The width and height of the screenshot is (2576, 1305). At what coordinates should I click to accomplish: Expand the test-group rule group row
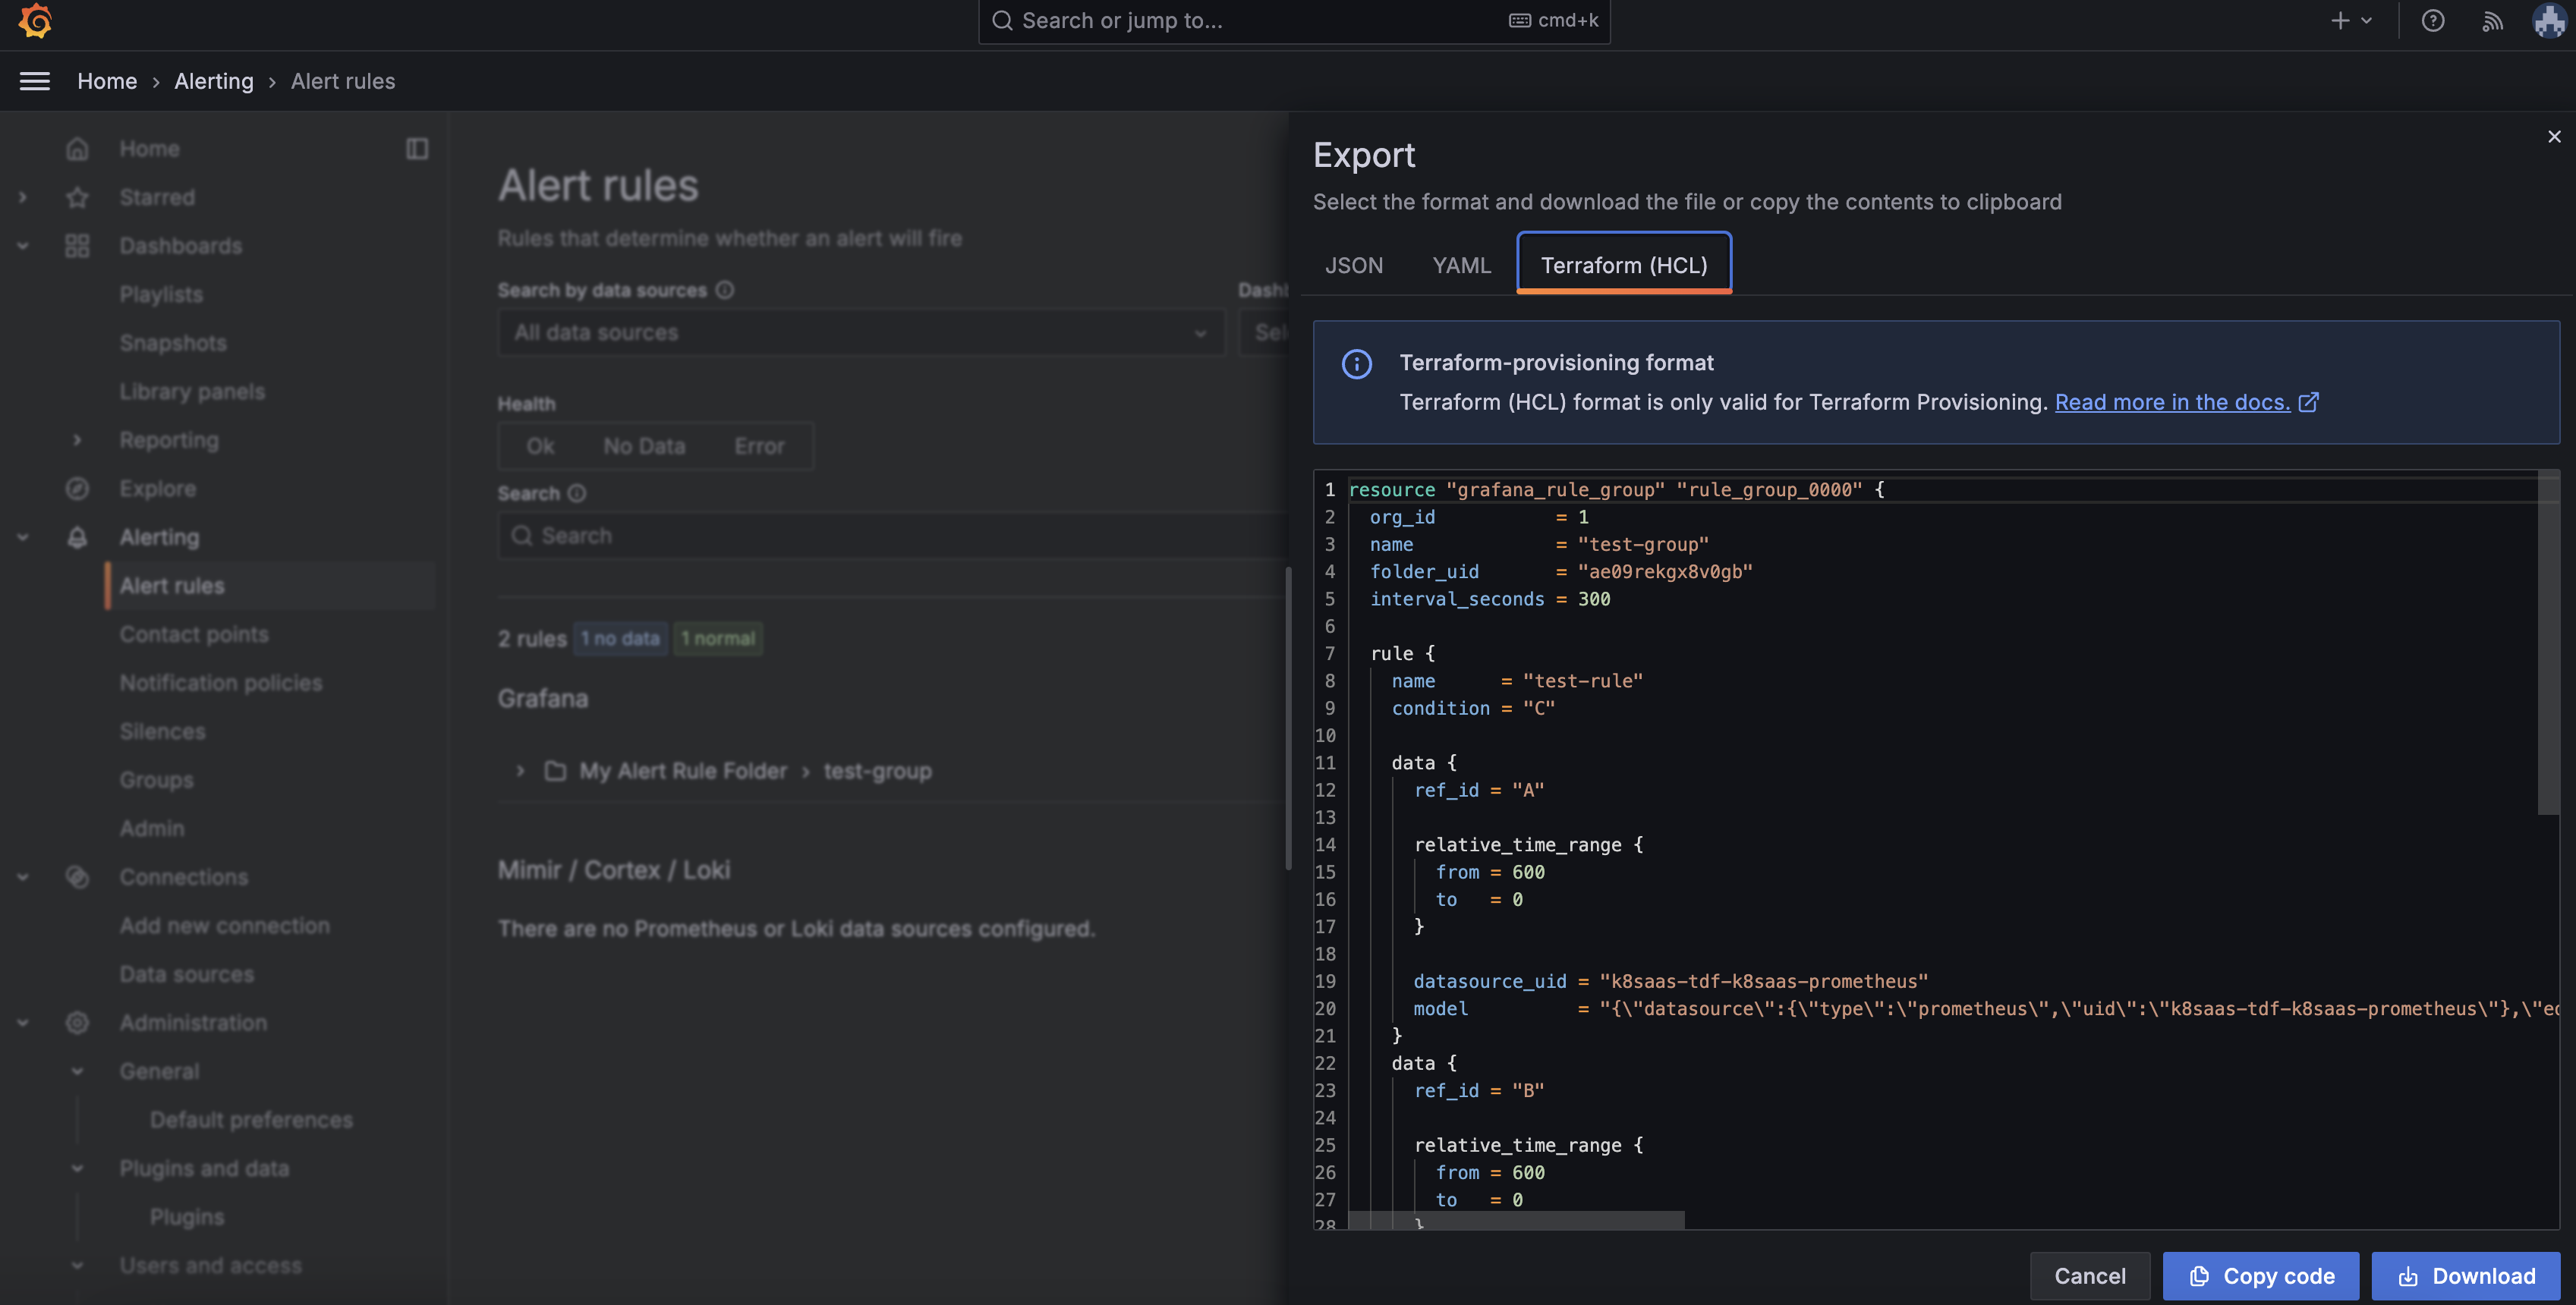(520, 771)
